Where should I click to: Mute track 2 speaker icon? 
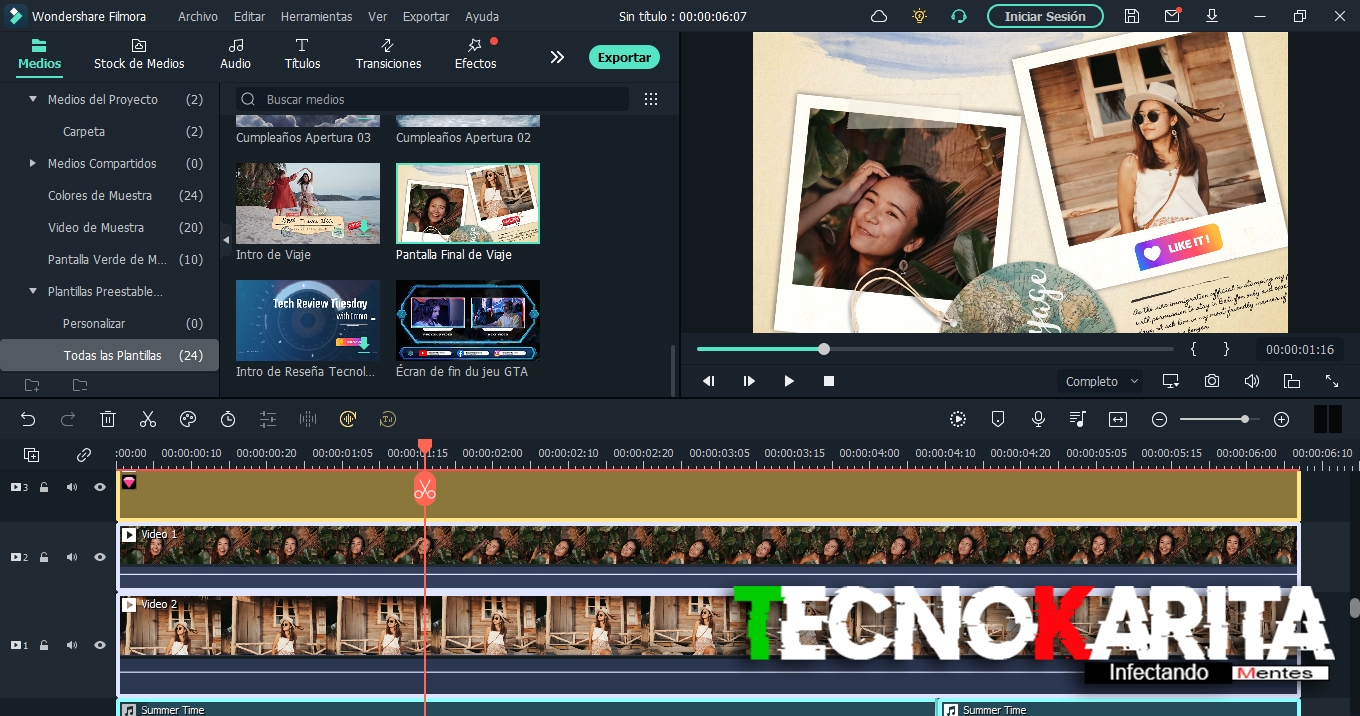[72, 557]
